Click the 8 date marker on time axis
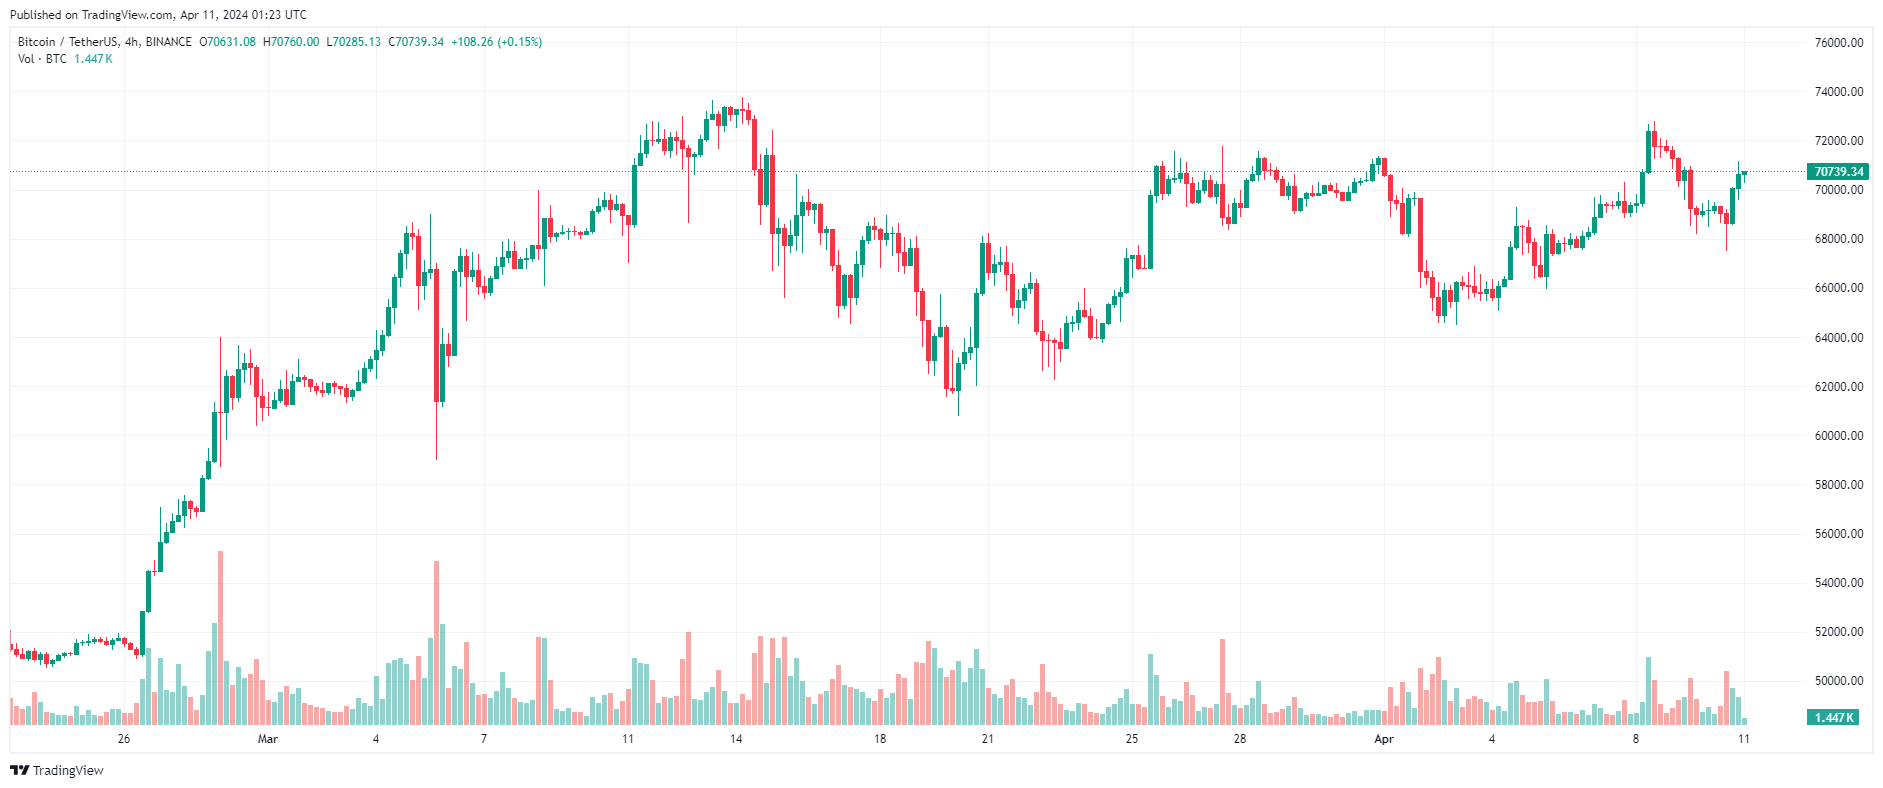 pyautogui.click(x=1636, y=739)
